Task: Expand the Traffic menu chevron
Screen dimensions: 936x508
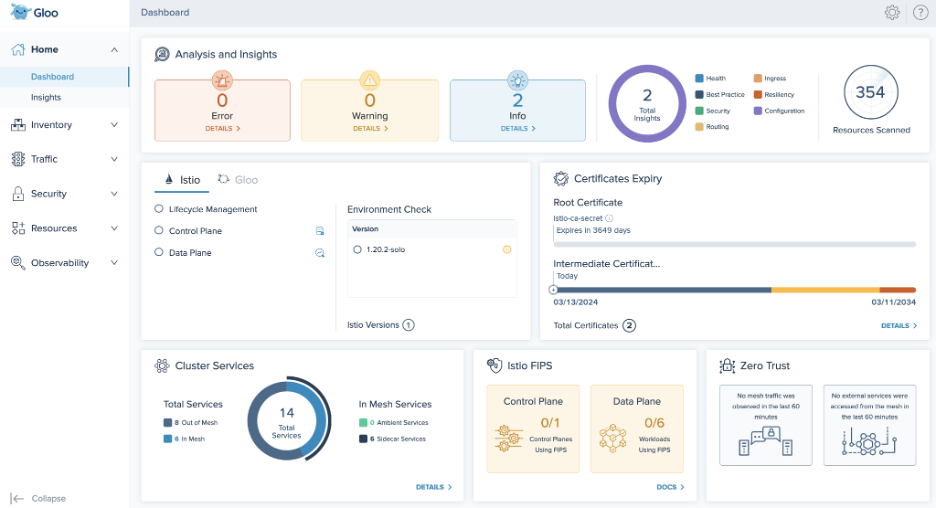Action: pyautogui.click(x=114, y=159)
